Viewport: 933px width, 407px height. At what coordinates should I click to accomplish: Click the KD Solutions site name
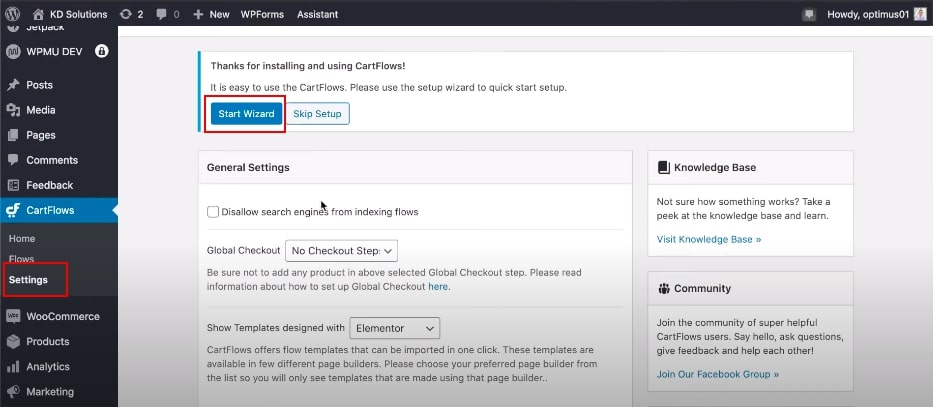coord(79,14)
